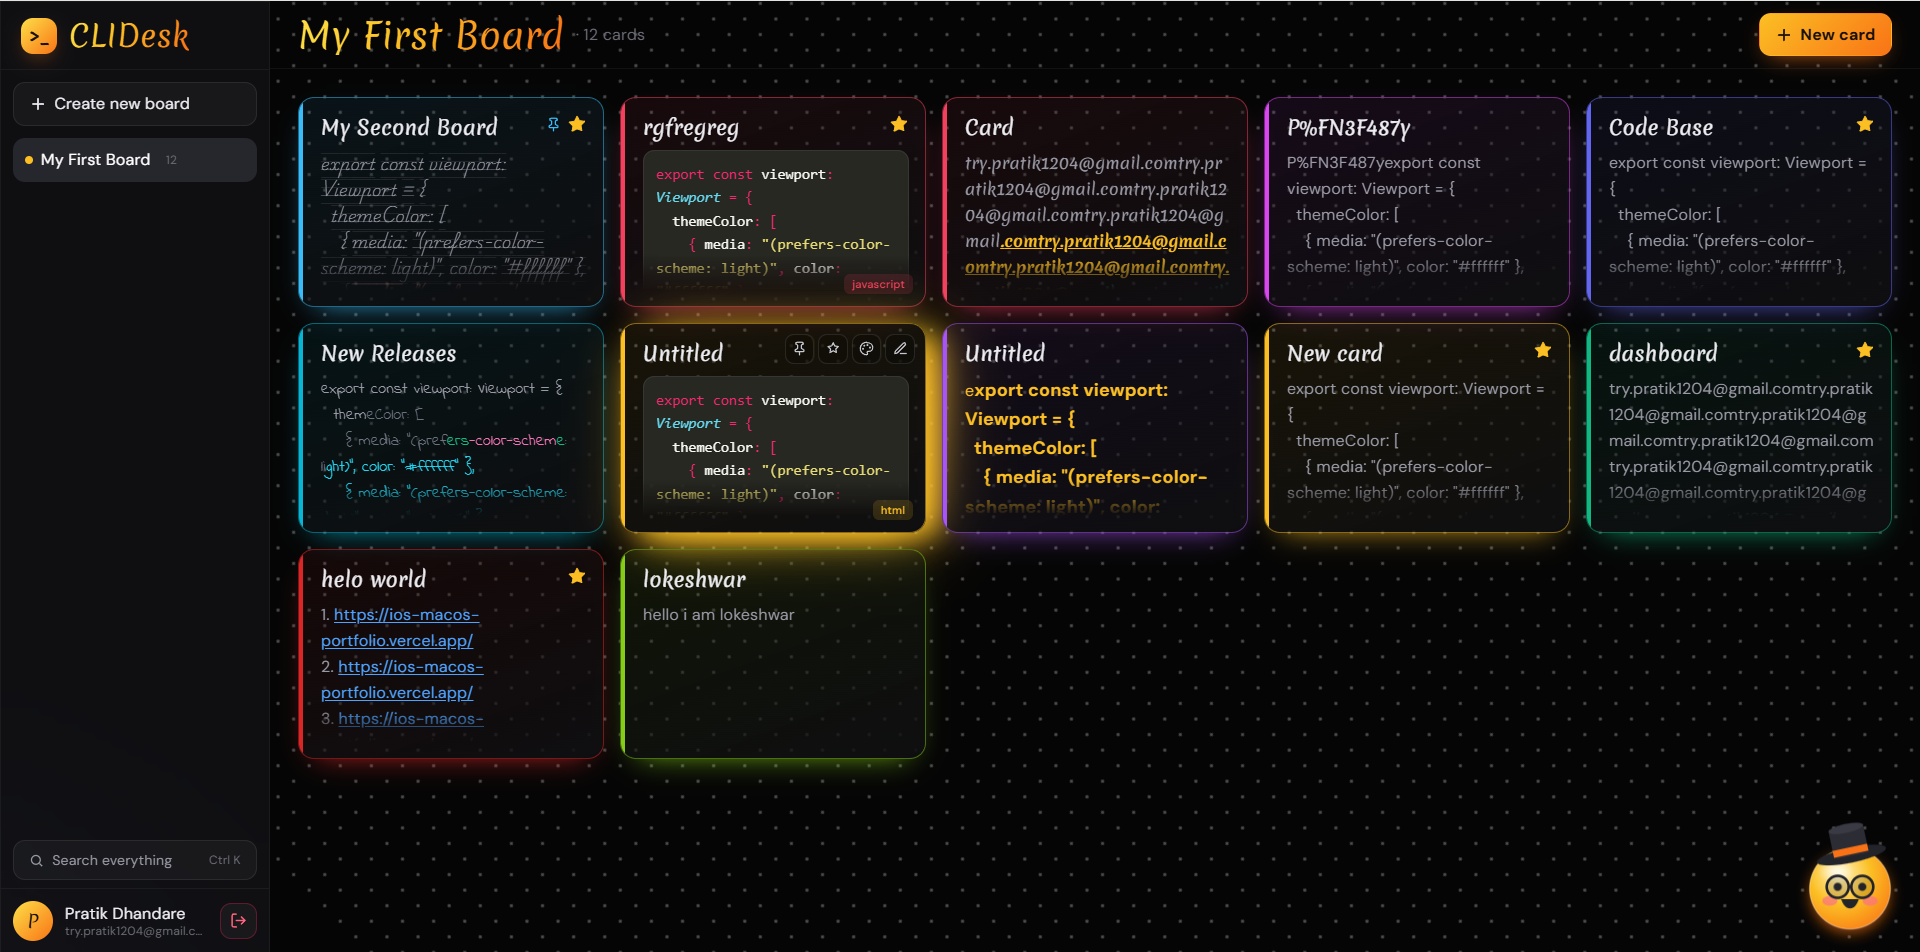Click the CLIDesk app name text

point(129,36)
